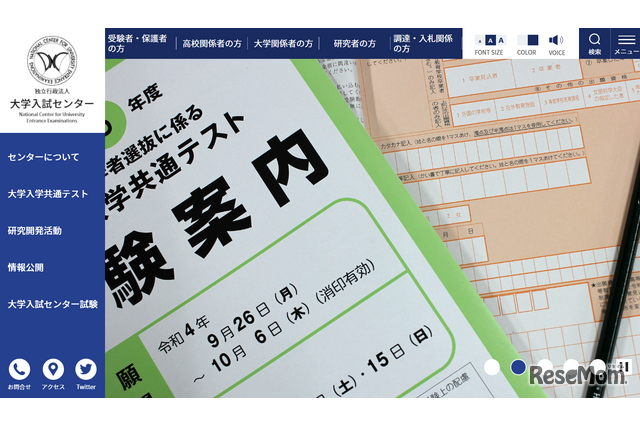Select the light color scheme swatch
Screen dimensions: 640x426
(x=522, y=40)
